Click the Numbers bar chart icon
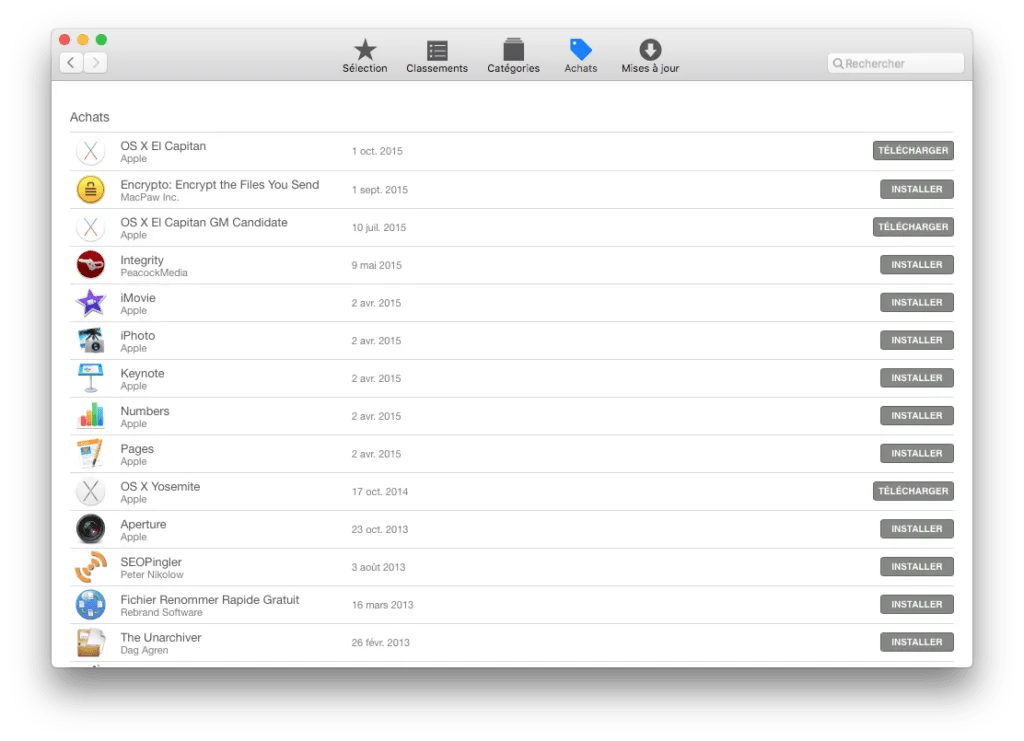Image resolution: width=1024 pixels, height=741 pixels. tap(91, 416)
